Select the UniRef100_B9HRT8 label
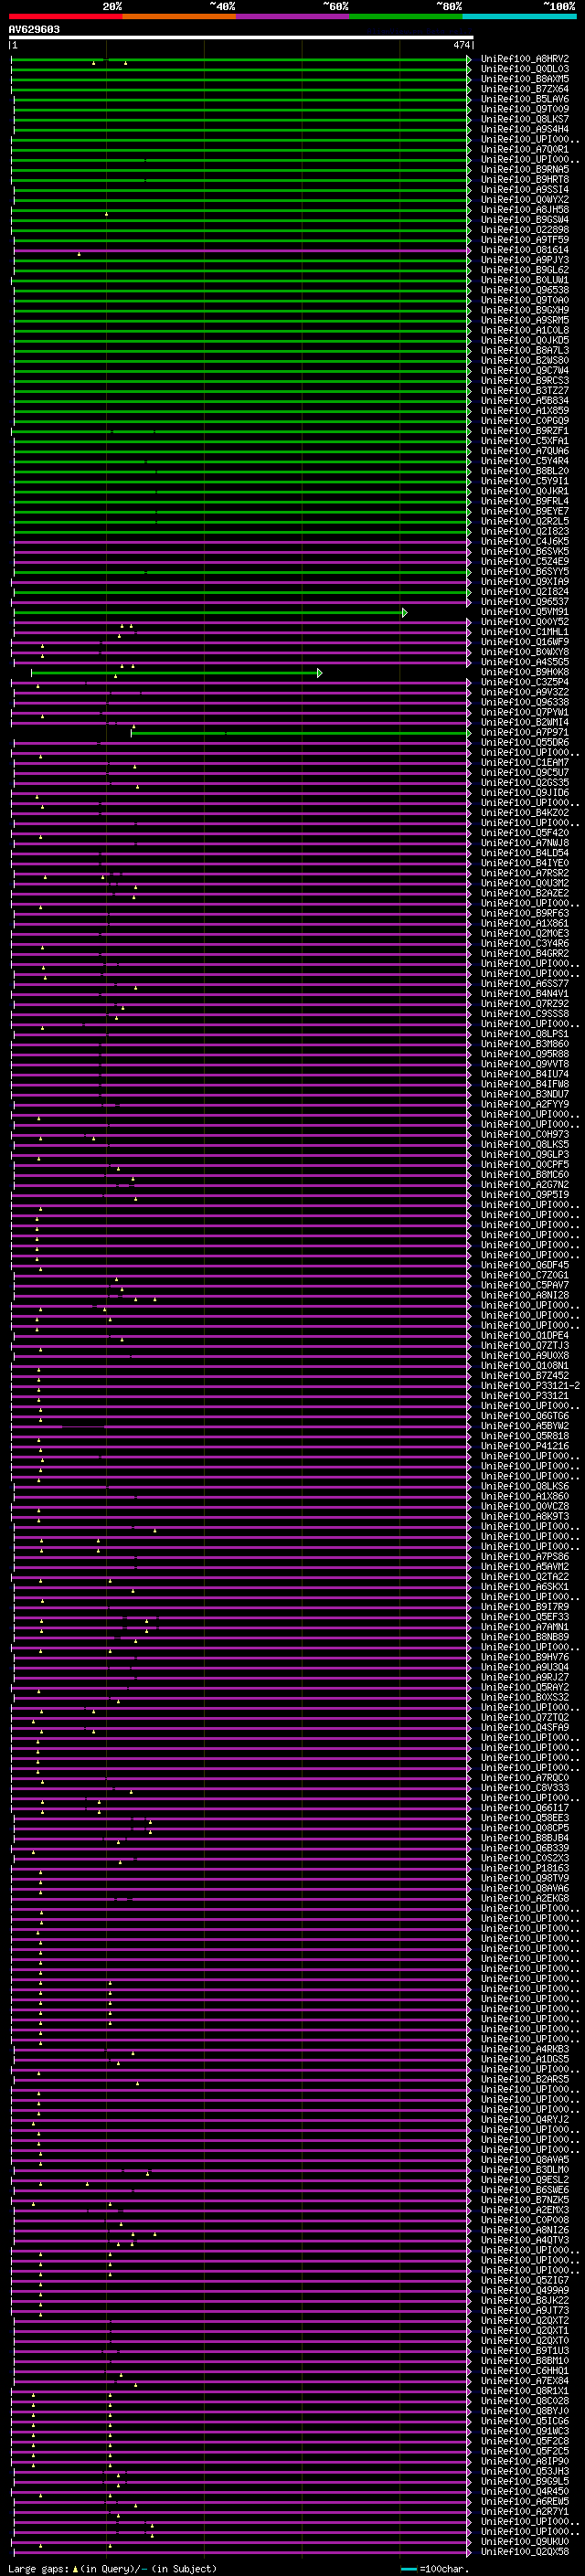Viewport: 585px width, 2576px height. click(x=525, y=179)
